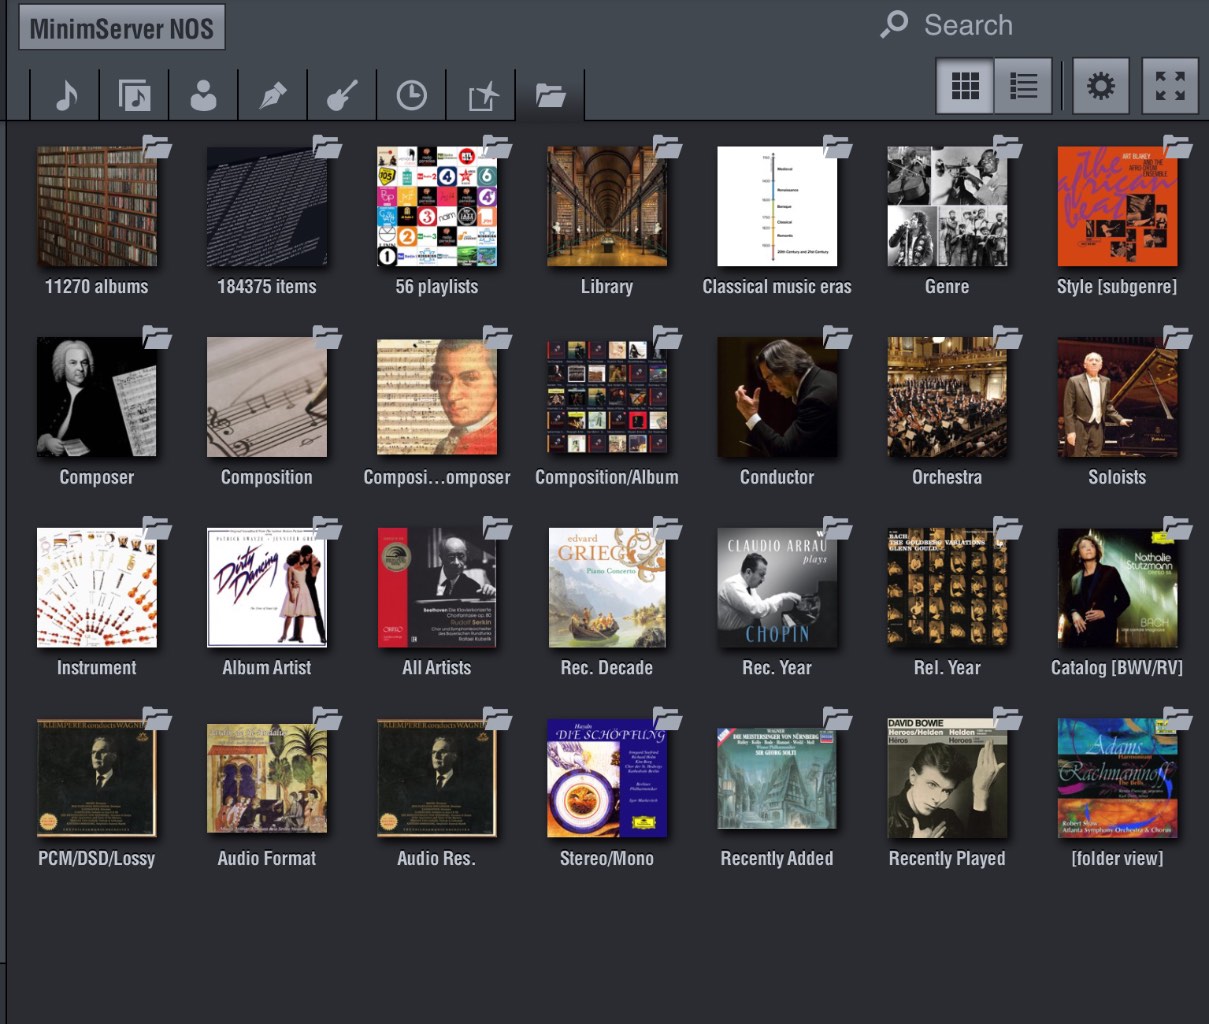
Task: Click the "Recently Played" label text
Action: click(x=947, y=858)
